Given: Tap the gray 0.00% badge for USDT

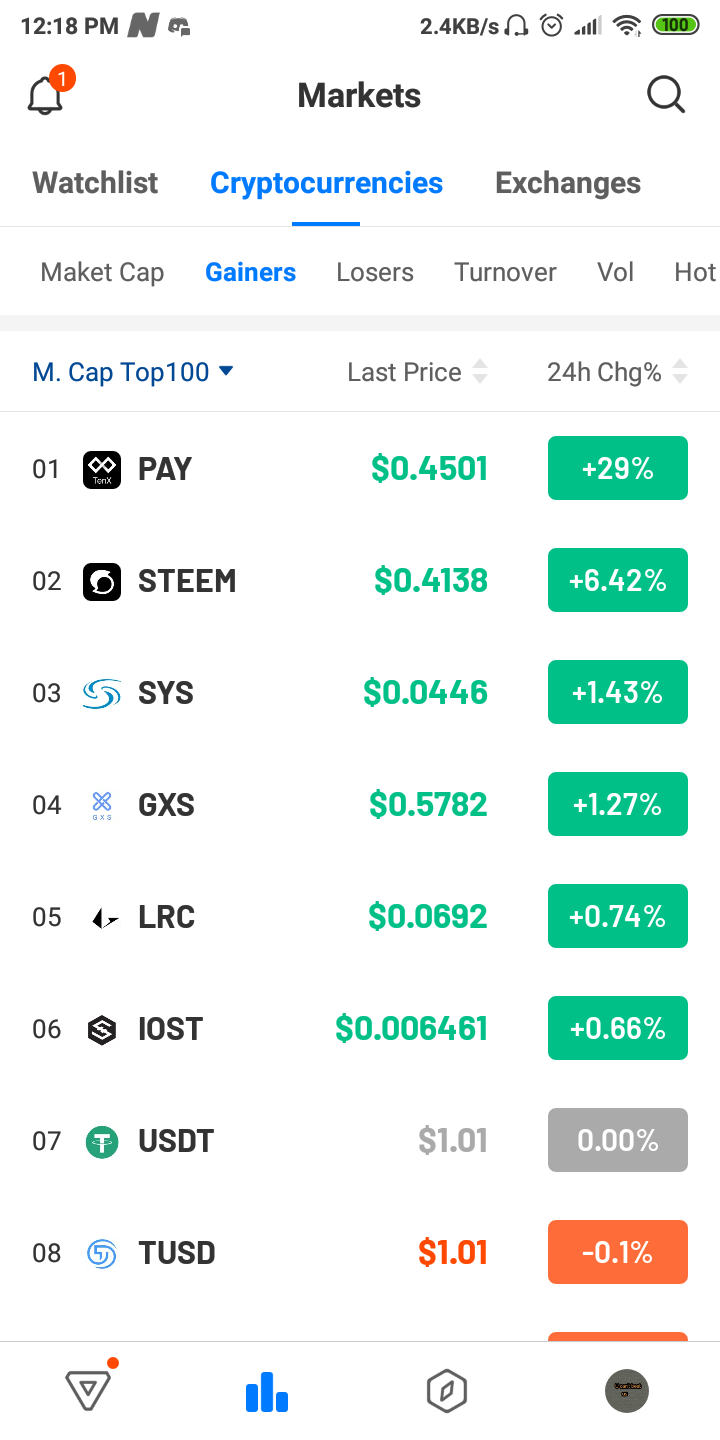Looking at the screenshot, I should (618, 1140).
